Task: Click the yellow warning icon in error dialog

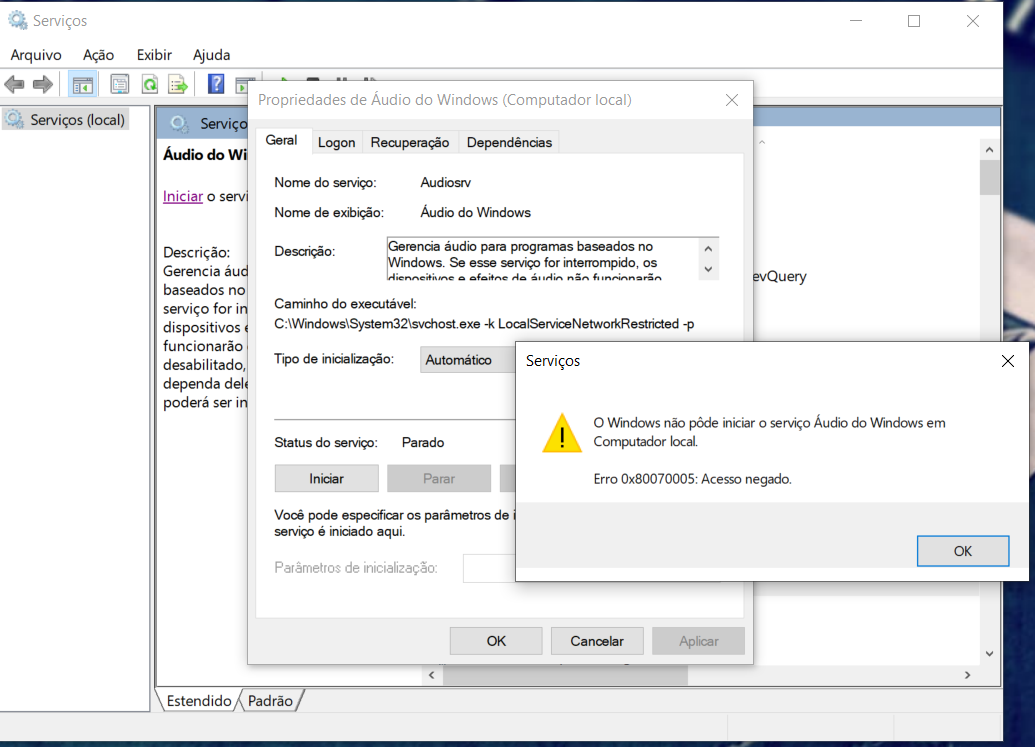Action: pos(562,434)
